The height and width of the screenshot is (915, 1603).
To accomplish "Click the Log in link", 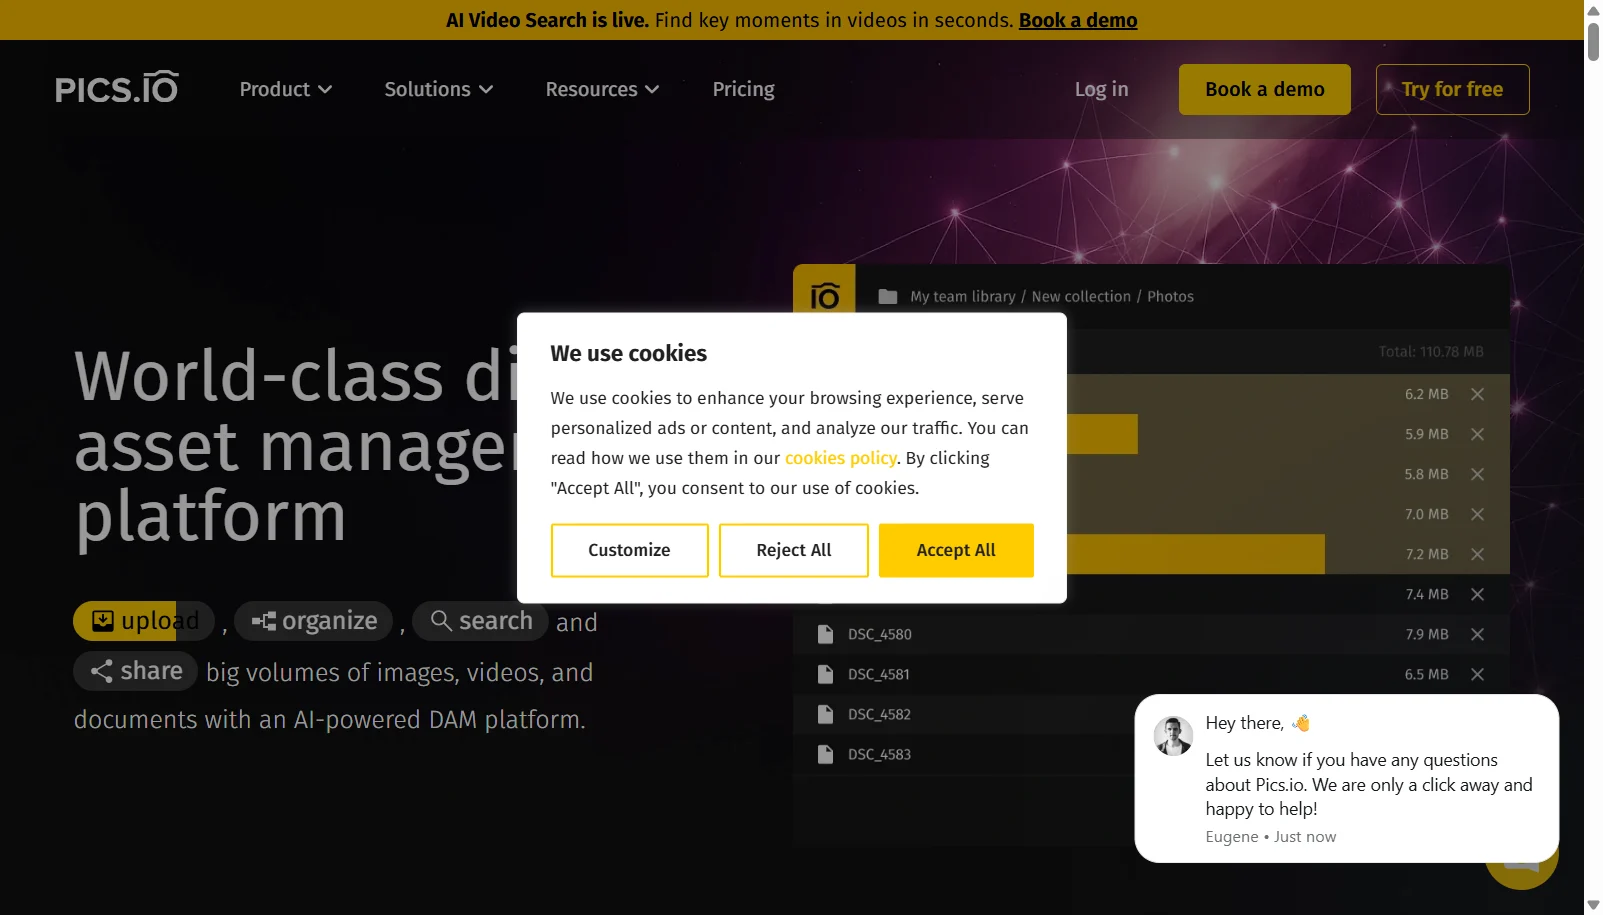I will [1101, 89].
